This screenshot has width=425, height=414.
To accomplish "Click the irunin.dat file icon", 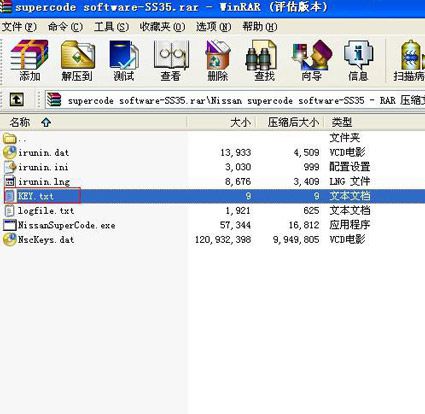I will pos(10,152).
